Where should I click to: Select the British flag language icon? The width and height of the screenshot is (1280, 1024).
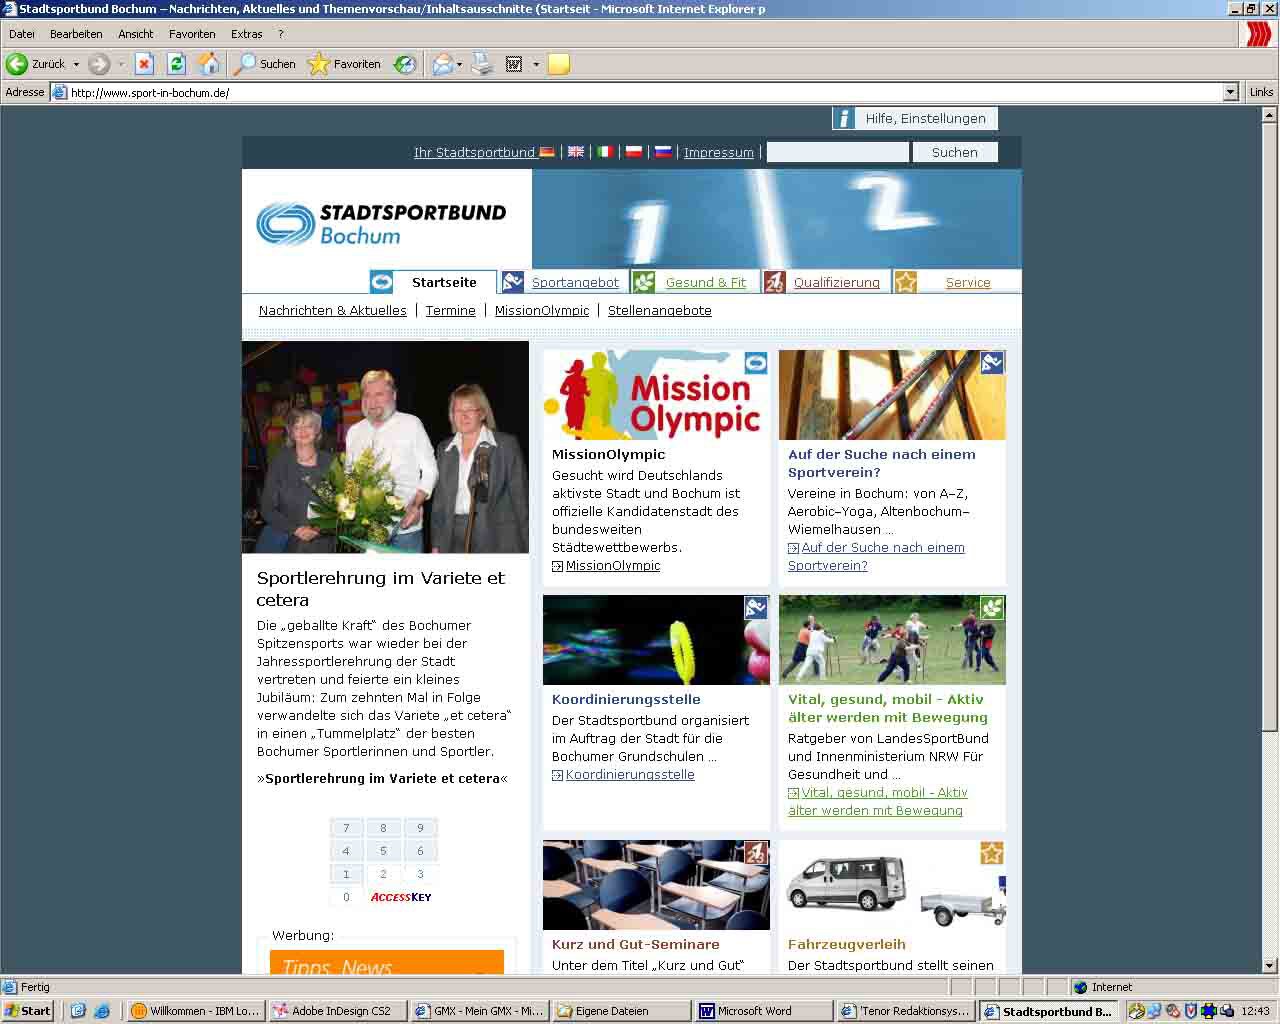point(576,152)
